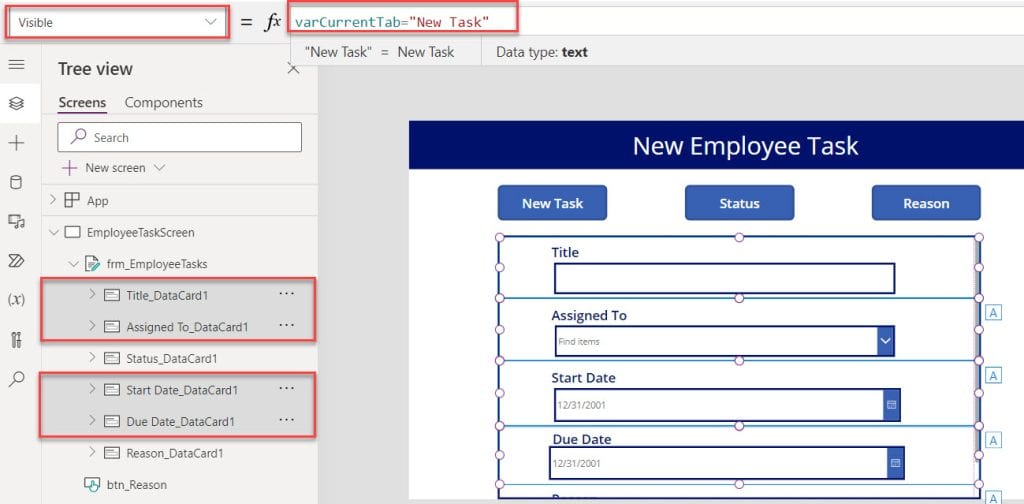
Task: Open the Advanced tools icon
Action: 16,339
